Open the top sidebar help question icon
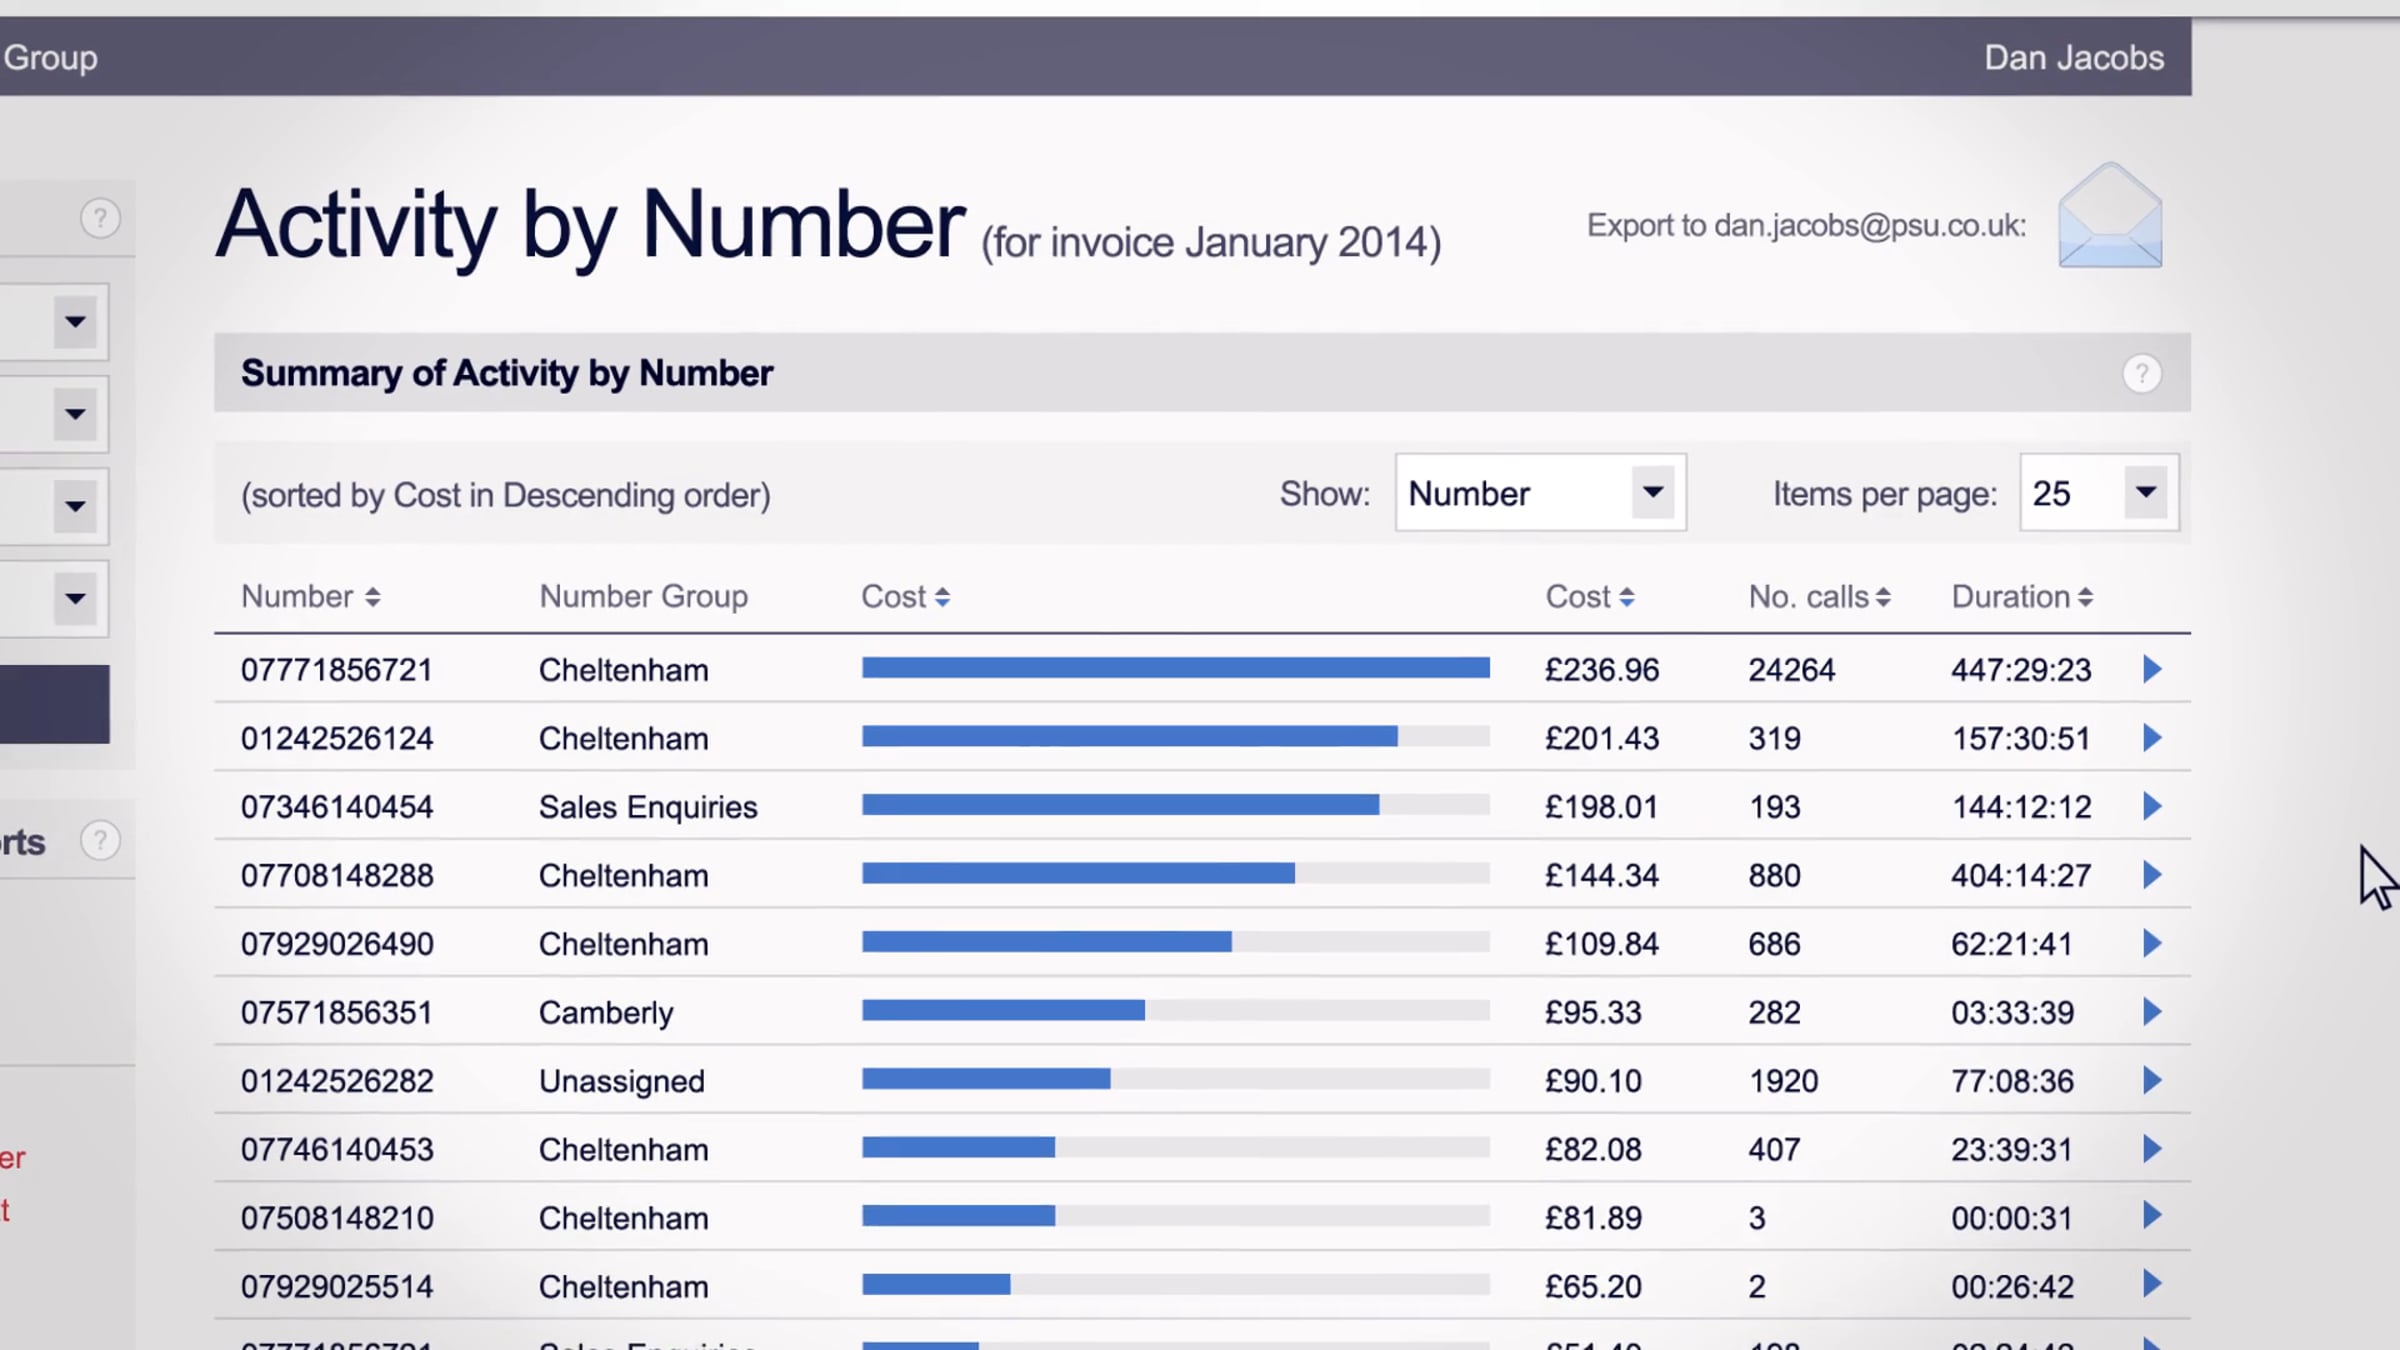The width and height of the screenshot is (2400, 1350). coord(100,218)
